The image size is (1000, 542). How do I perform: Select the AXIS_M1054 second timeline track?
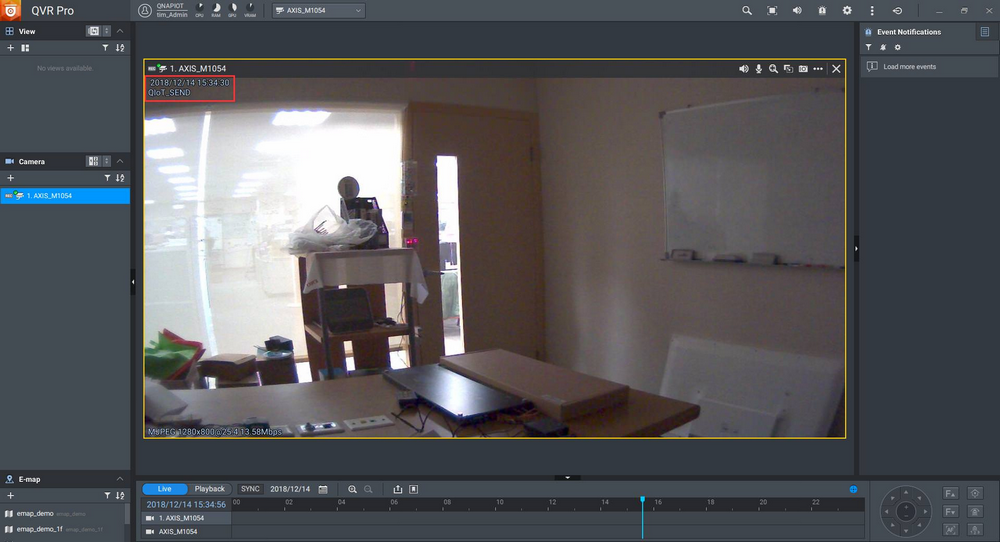pos(186,531)
